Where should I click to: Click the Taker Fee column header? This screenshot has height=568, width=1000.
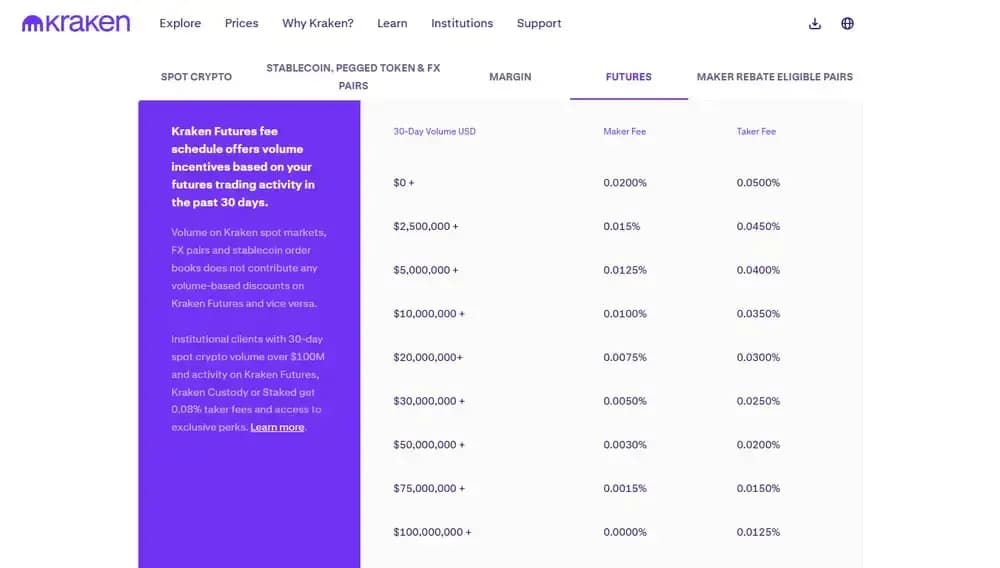[x=756, y=132]
